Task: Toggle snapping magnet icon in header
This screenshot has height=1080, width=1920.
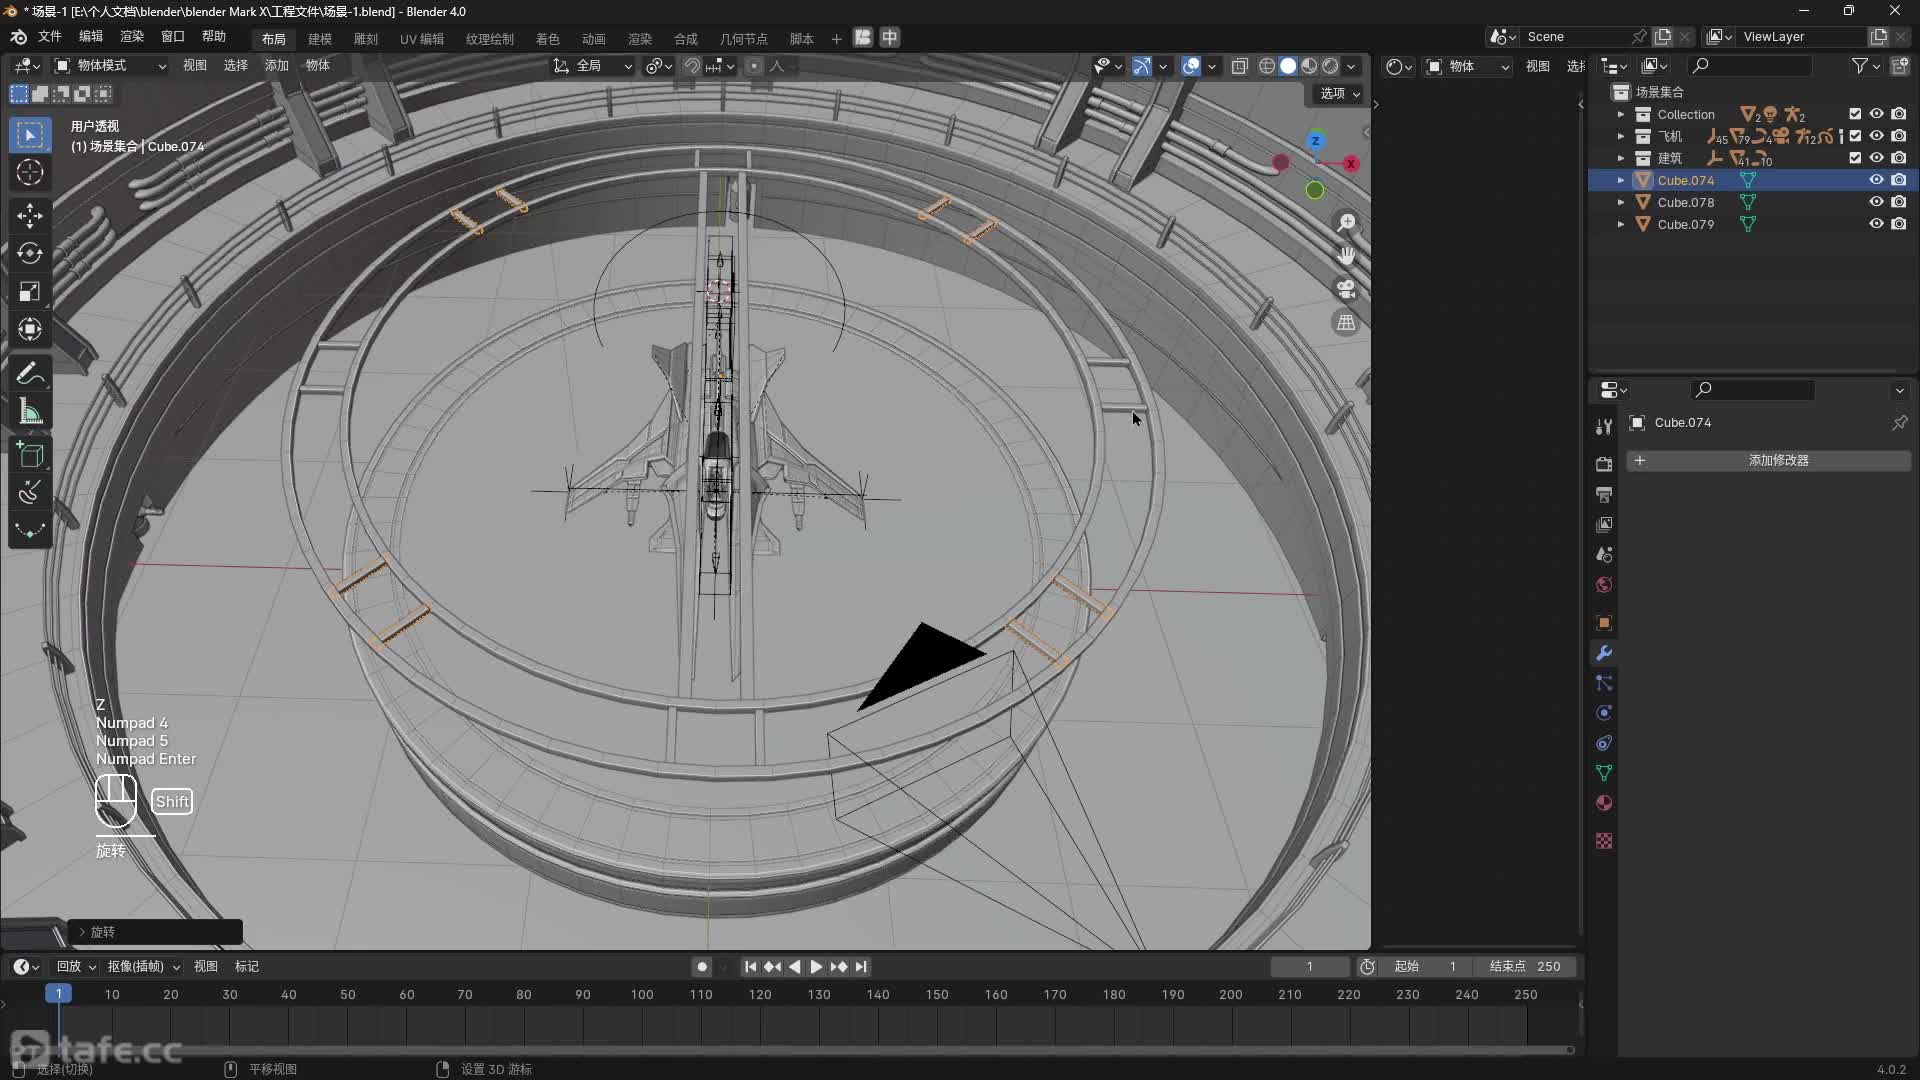Action: click(x=692, y=66)
